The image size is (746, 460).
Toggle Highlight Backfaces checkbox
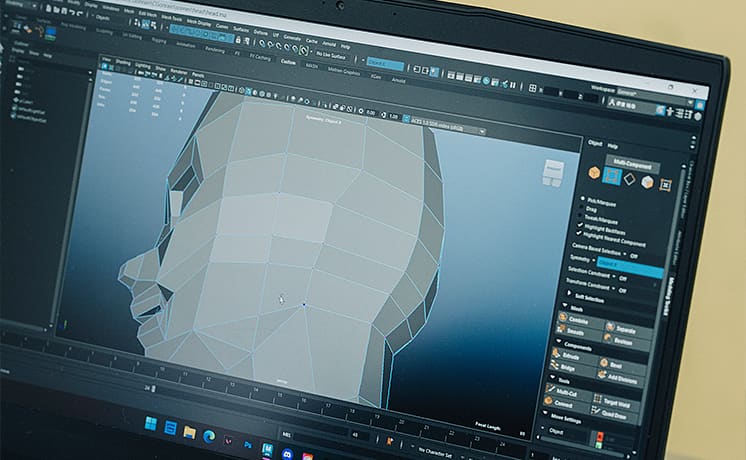pos(579,225)
